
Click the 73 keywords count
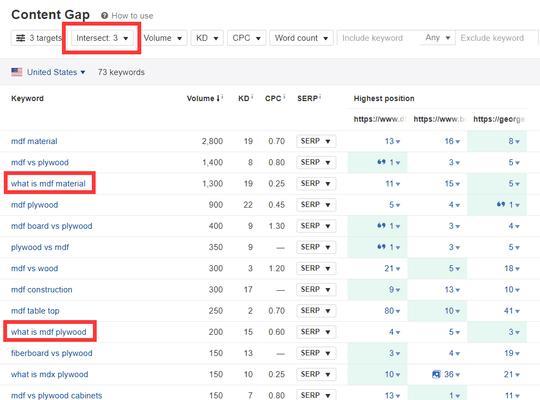coord(121,72)
